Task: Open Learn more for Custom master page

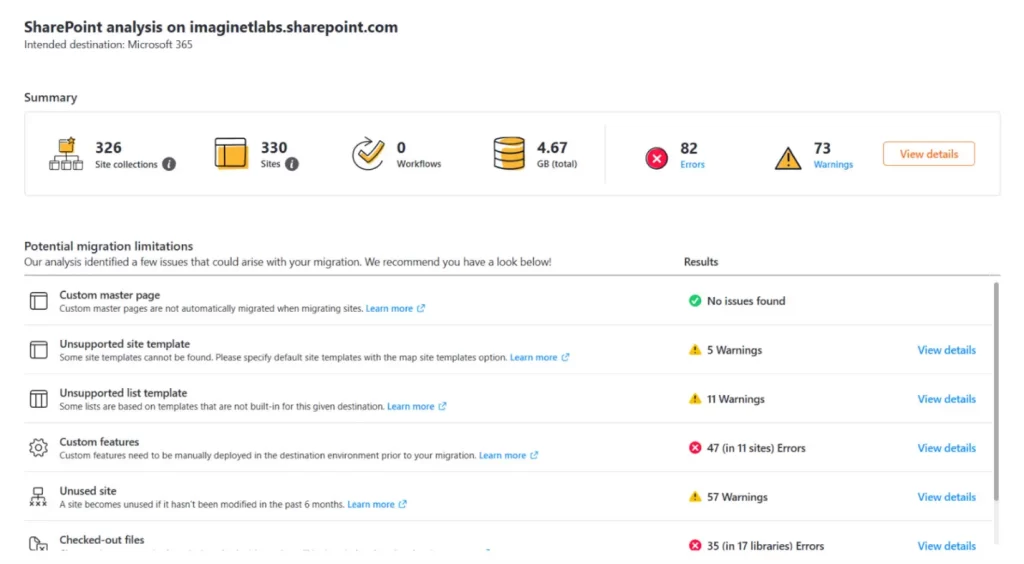Action: click(389, 308)
